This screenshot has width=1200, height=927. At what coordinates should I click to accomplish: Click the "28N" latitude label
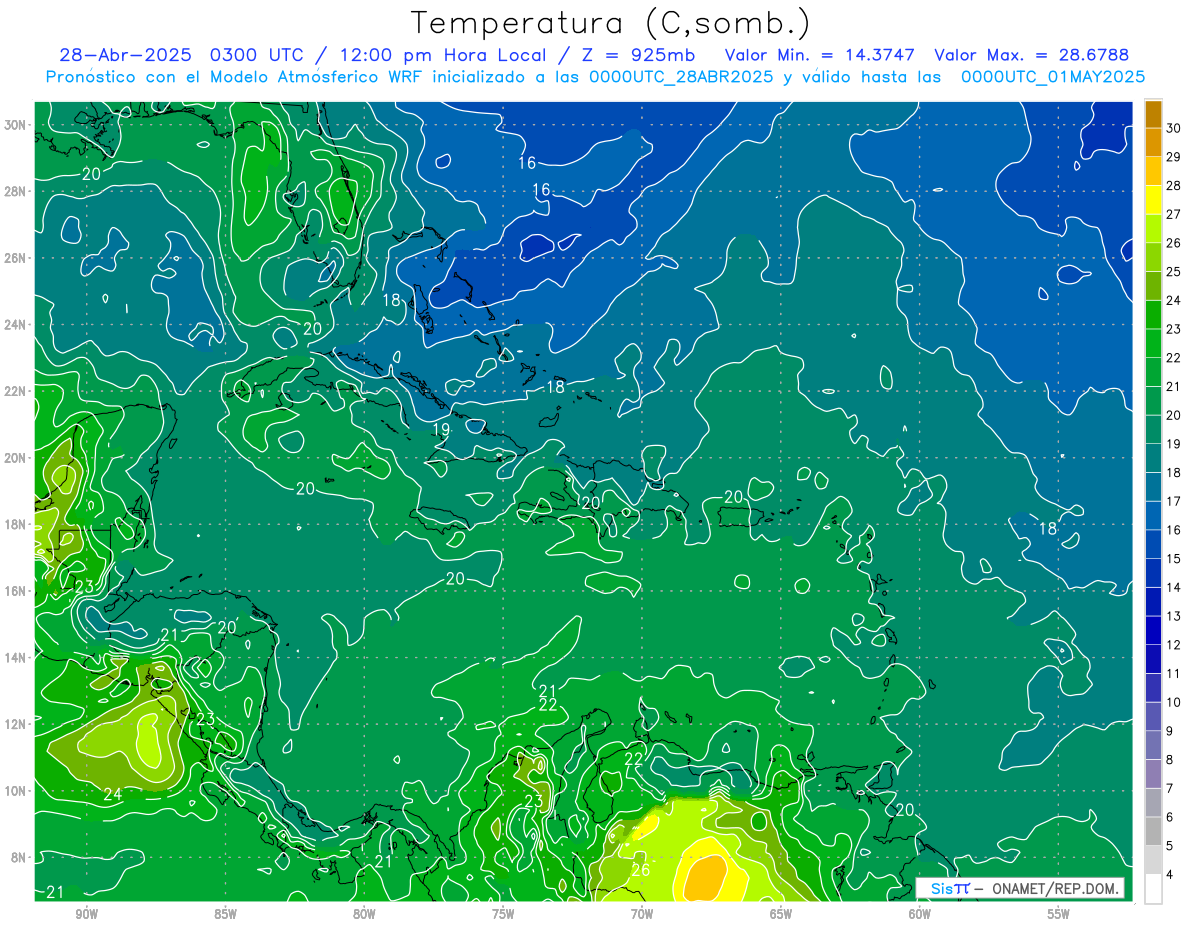17,191
